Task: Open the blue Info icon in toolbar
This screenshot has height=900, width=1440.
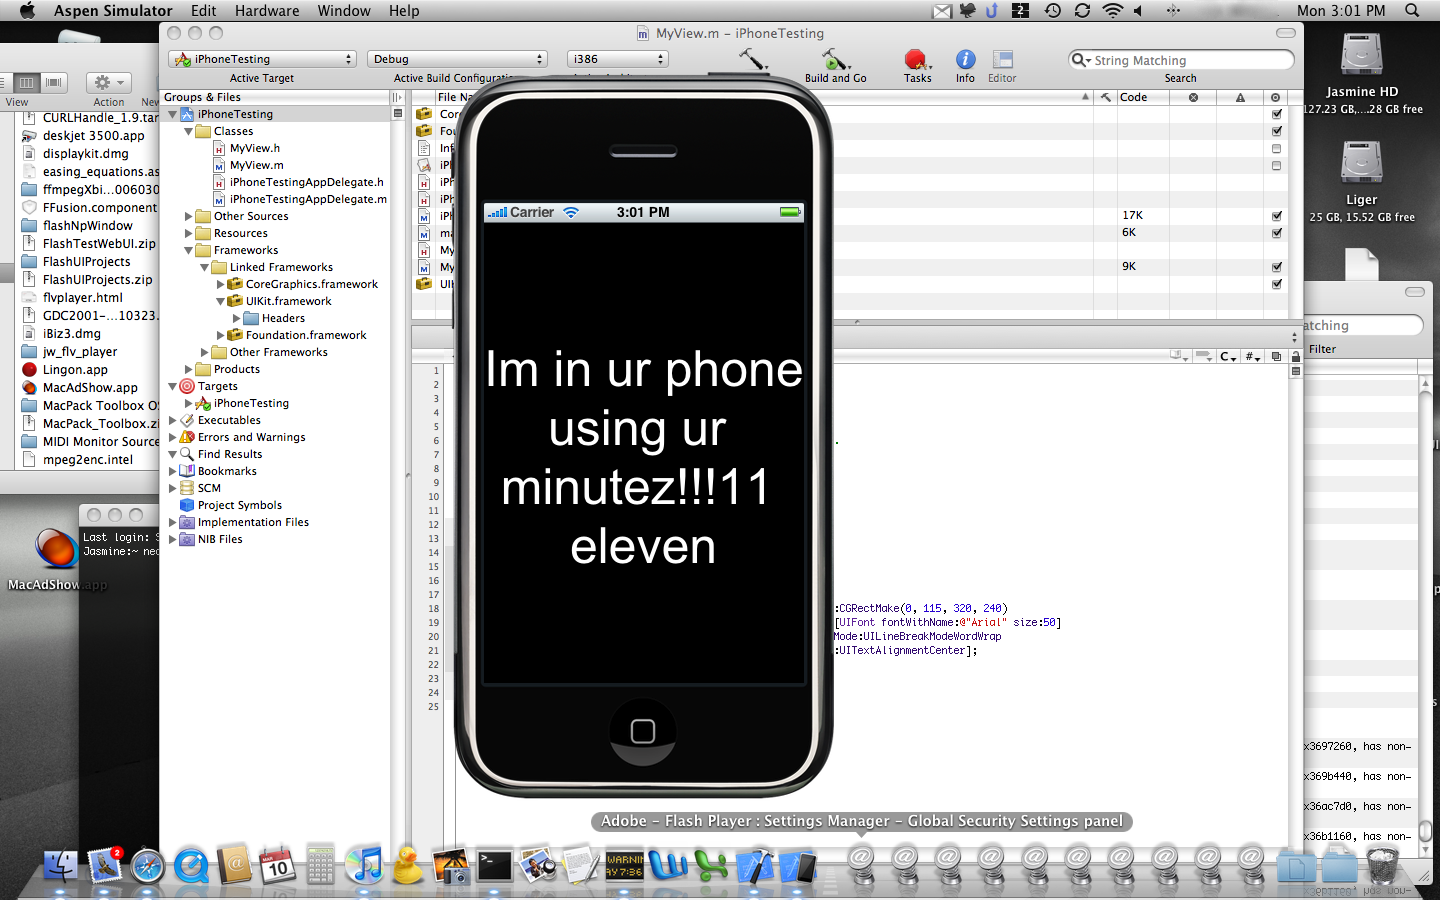Action: [965, 60]
